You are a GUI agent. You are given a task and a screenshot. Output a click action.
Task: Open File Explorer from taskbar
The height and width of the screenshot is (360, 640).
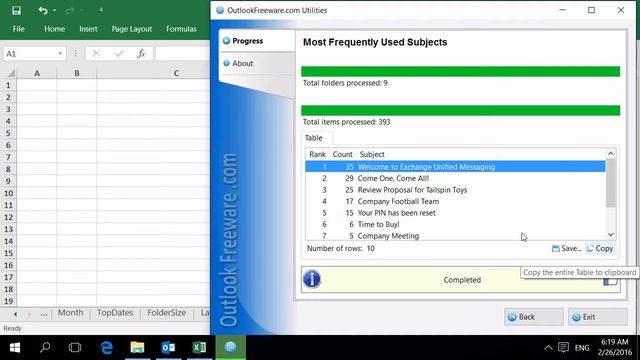coord(137,347)
